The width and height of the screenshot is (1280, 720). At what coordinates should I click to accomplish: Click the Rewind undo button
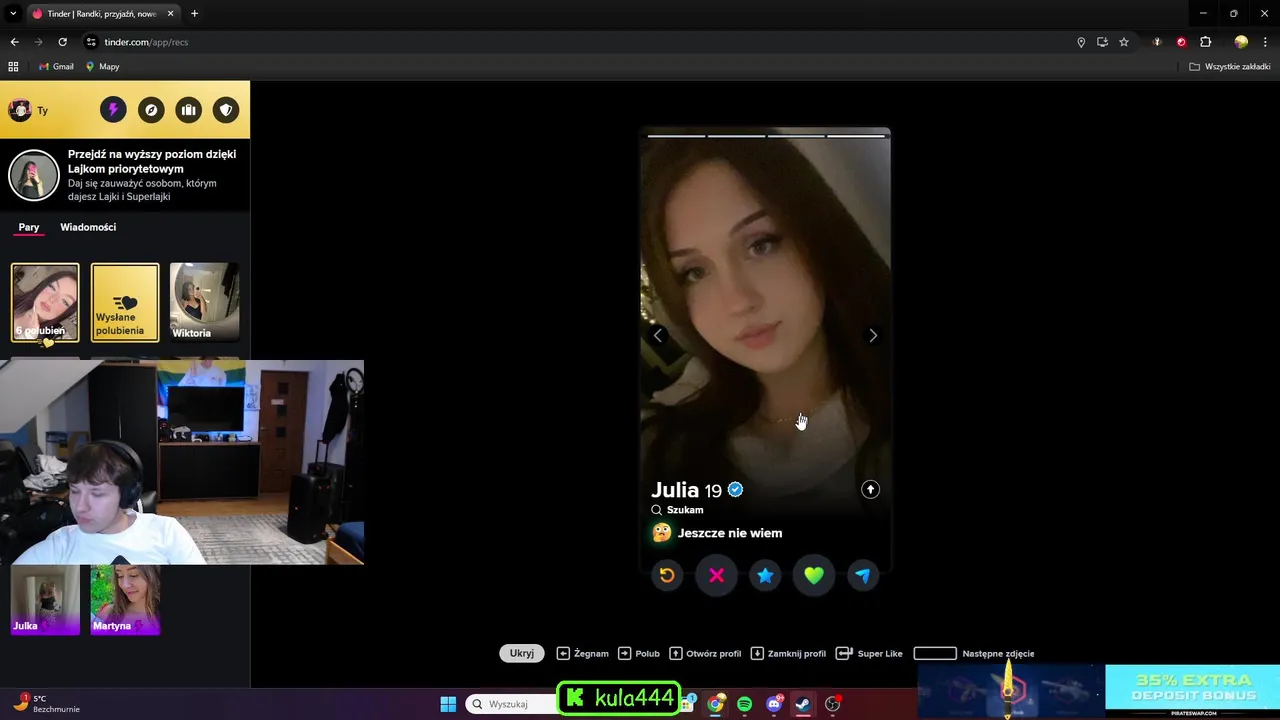pos(667,575)
